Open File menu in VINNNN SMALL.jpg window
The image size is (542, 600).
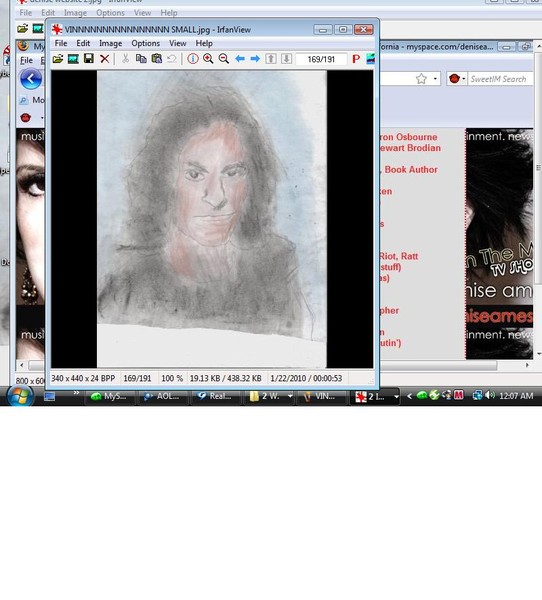click(61, 43)
